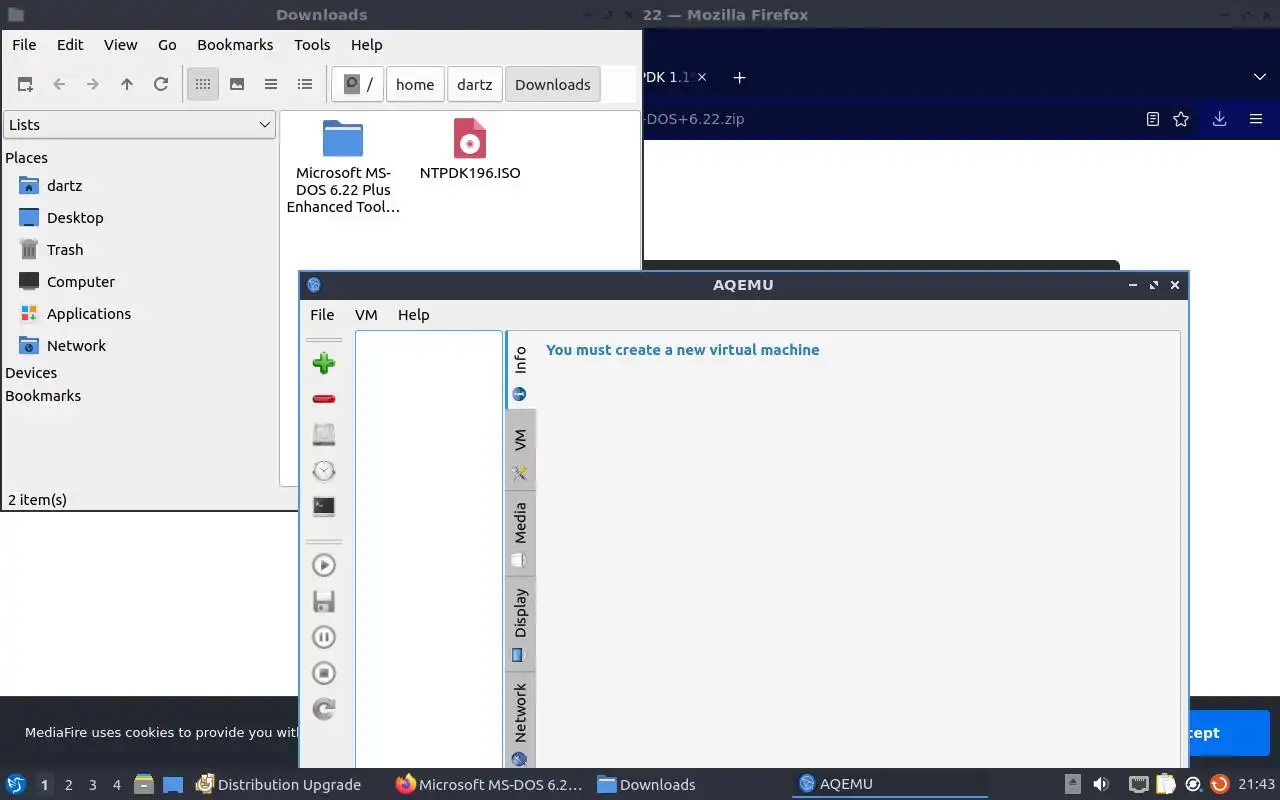Click the dartz path button
The height and width of the screenshot is (800, 1280).
pyautogui.click(x=475, y=84)
